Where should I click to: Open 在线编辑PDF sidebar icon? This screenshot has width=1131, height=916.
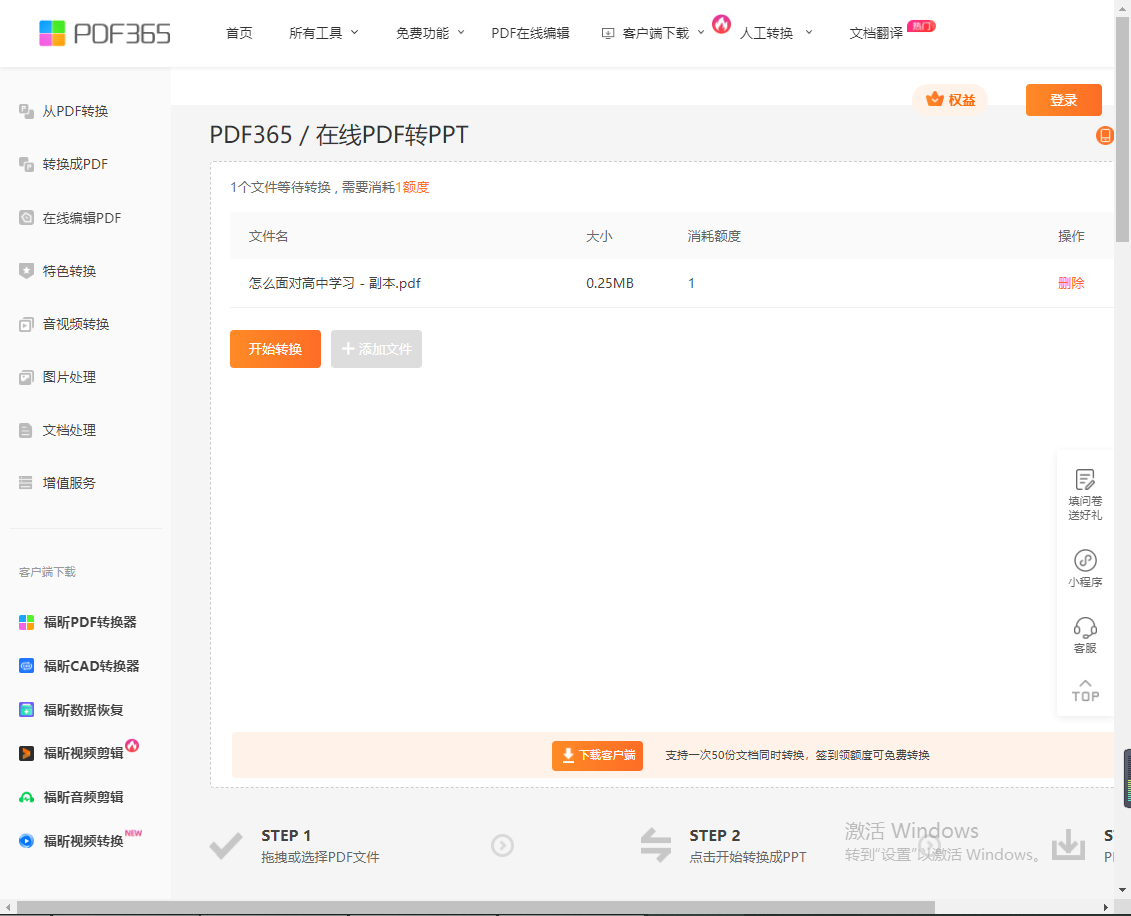coord(27,218)
